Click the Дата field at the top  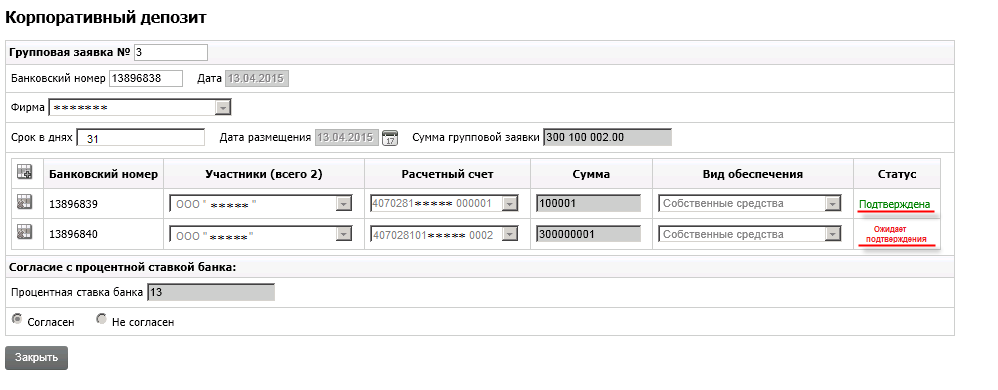click(x=257, y=78)
